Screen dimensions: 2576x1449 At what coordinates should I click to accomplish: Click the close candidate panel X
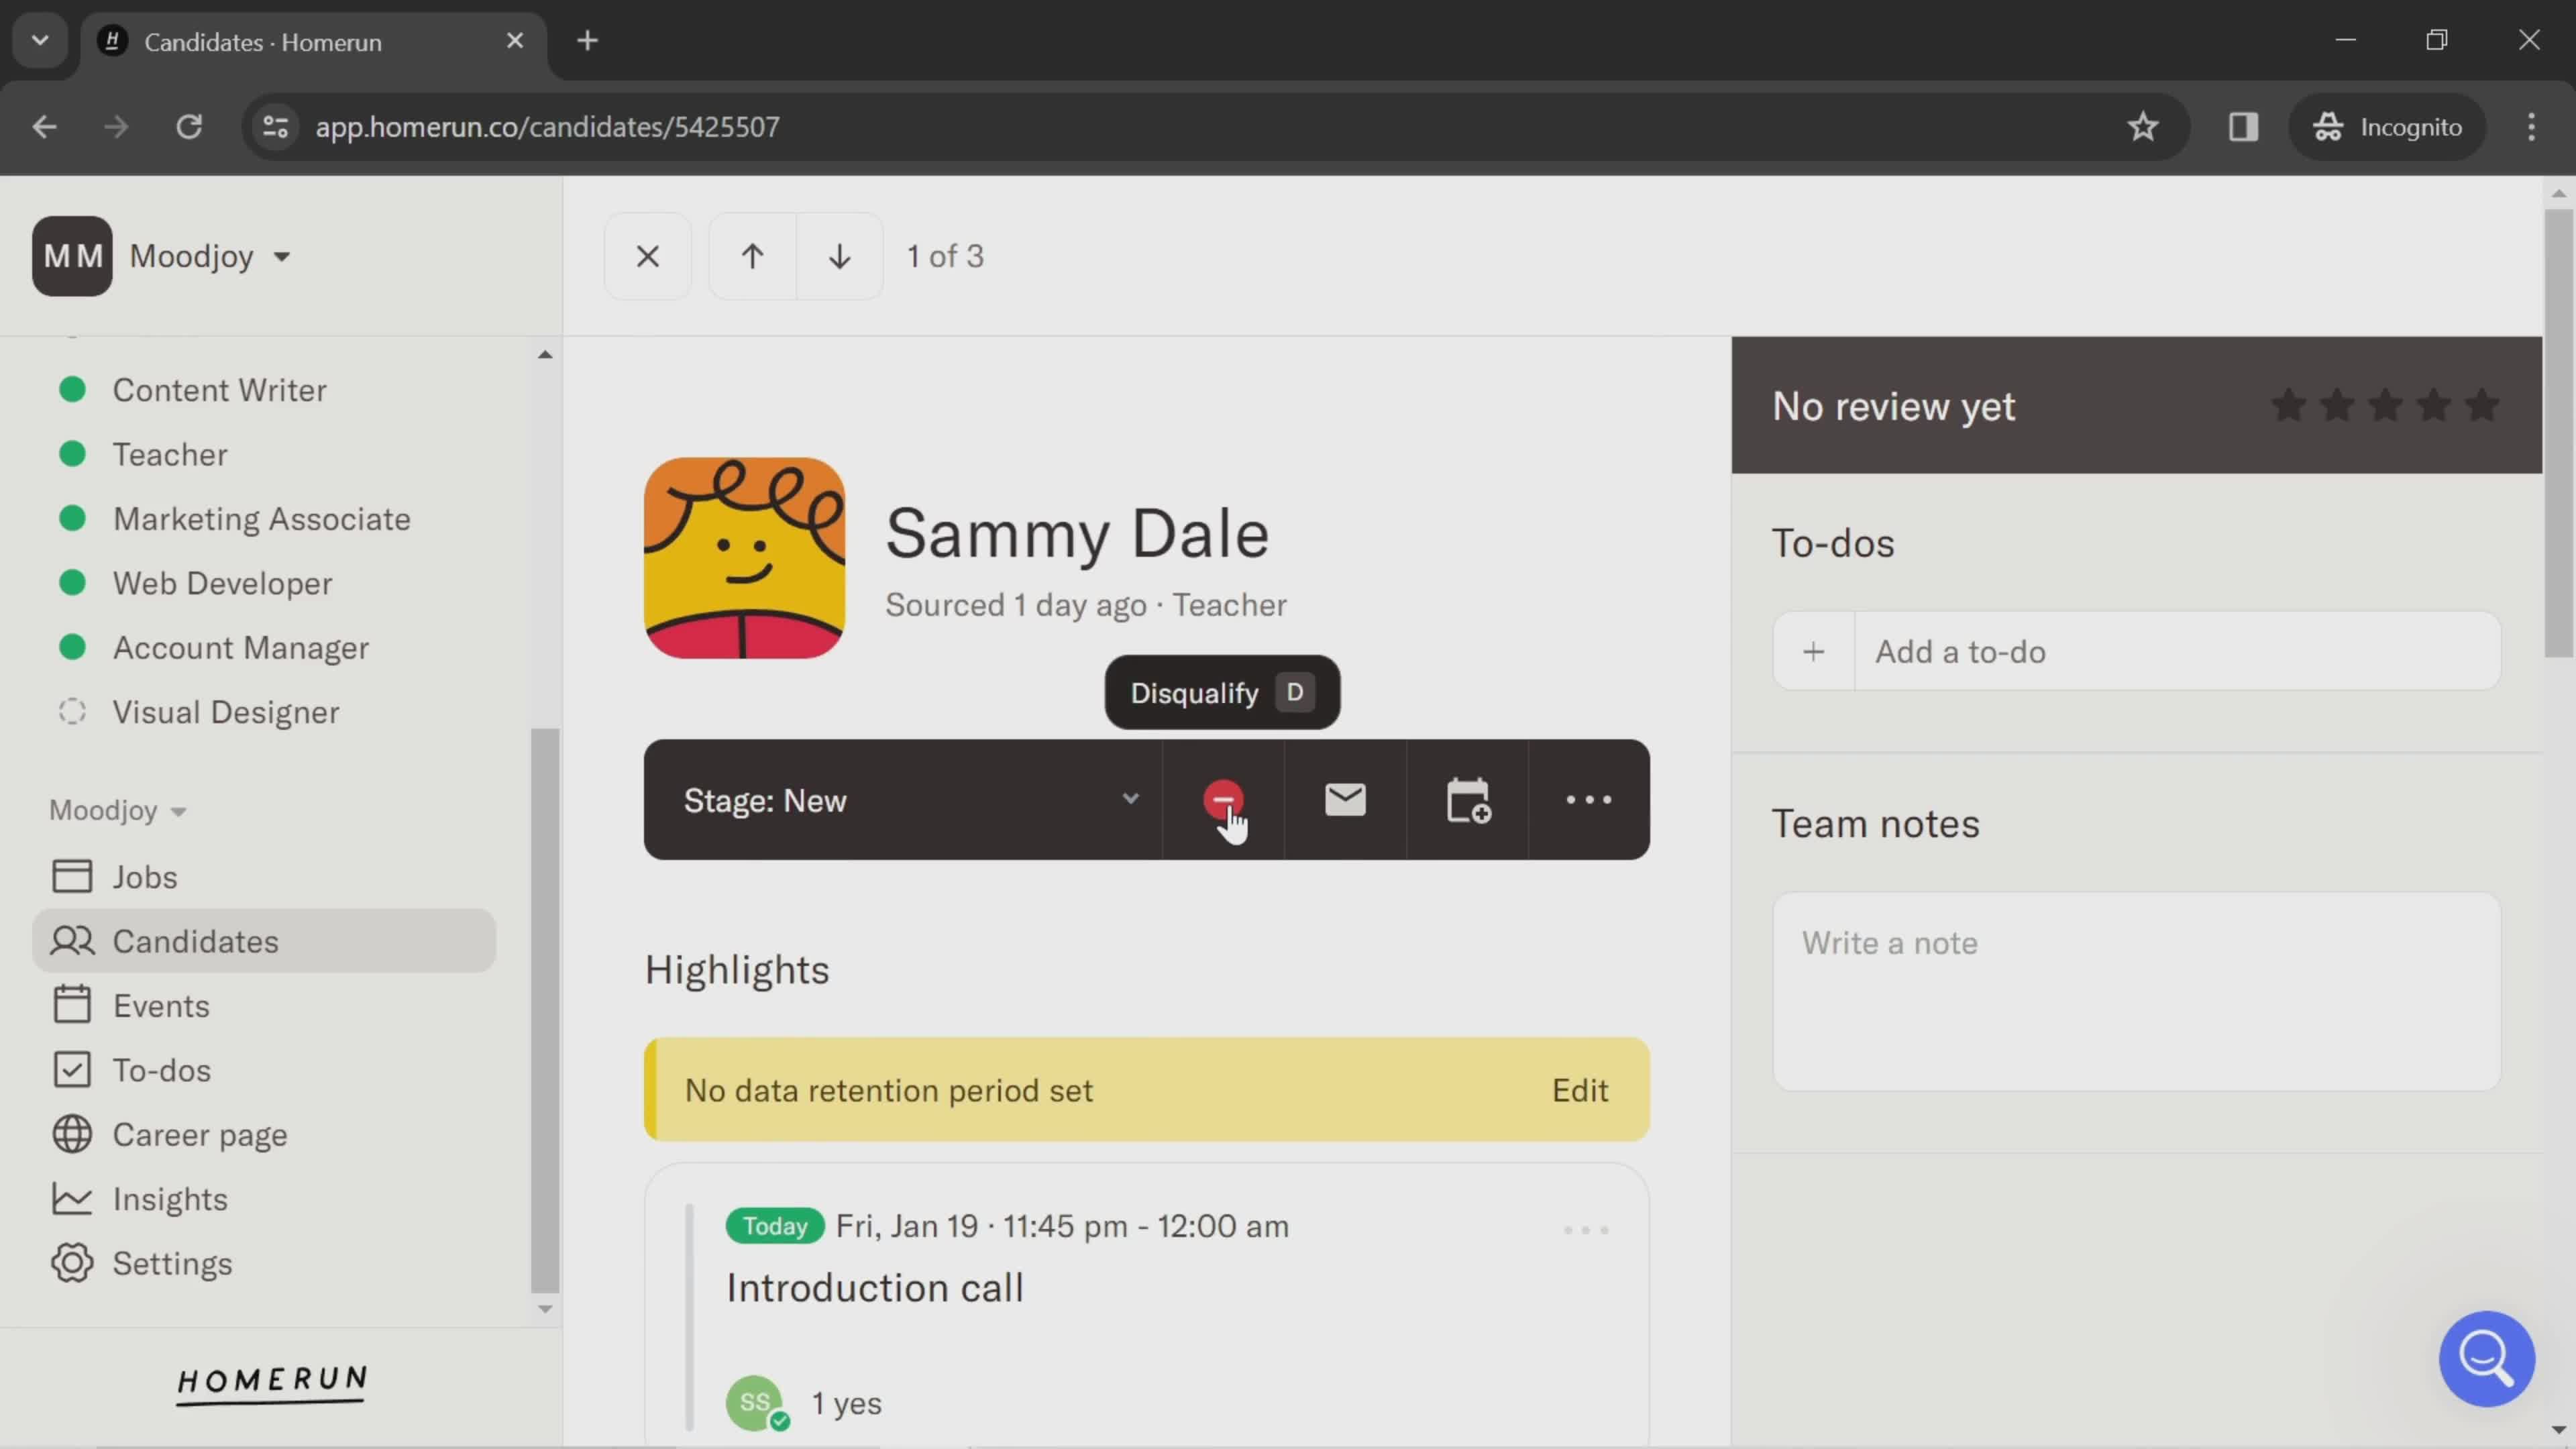[x=647, y=255]
